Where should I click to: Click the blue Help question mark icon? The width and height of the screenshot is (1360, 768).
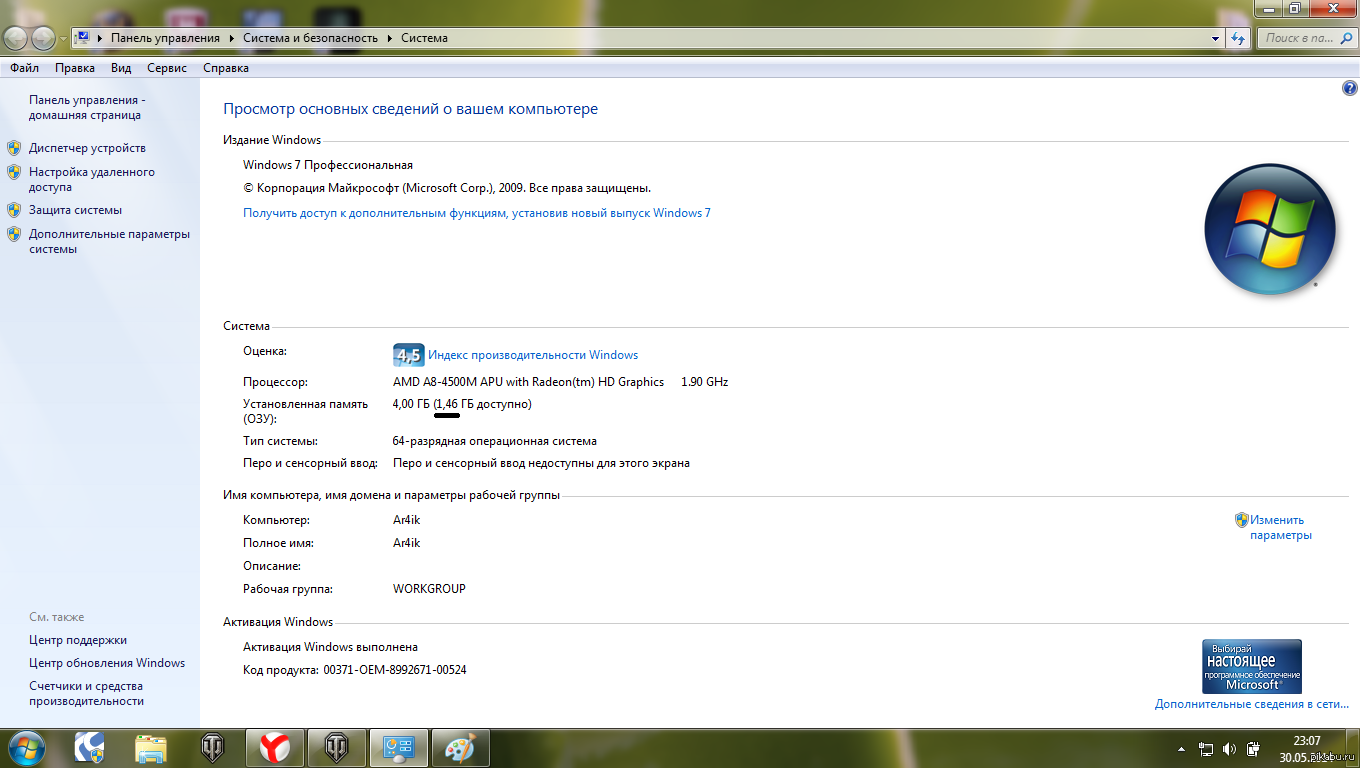click(1349, 89)
